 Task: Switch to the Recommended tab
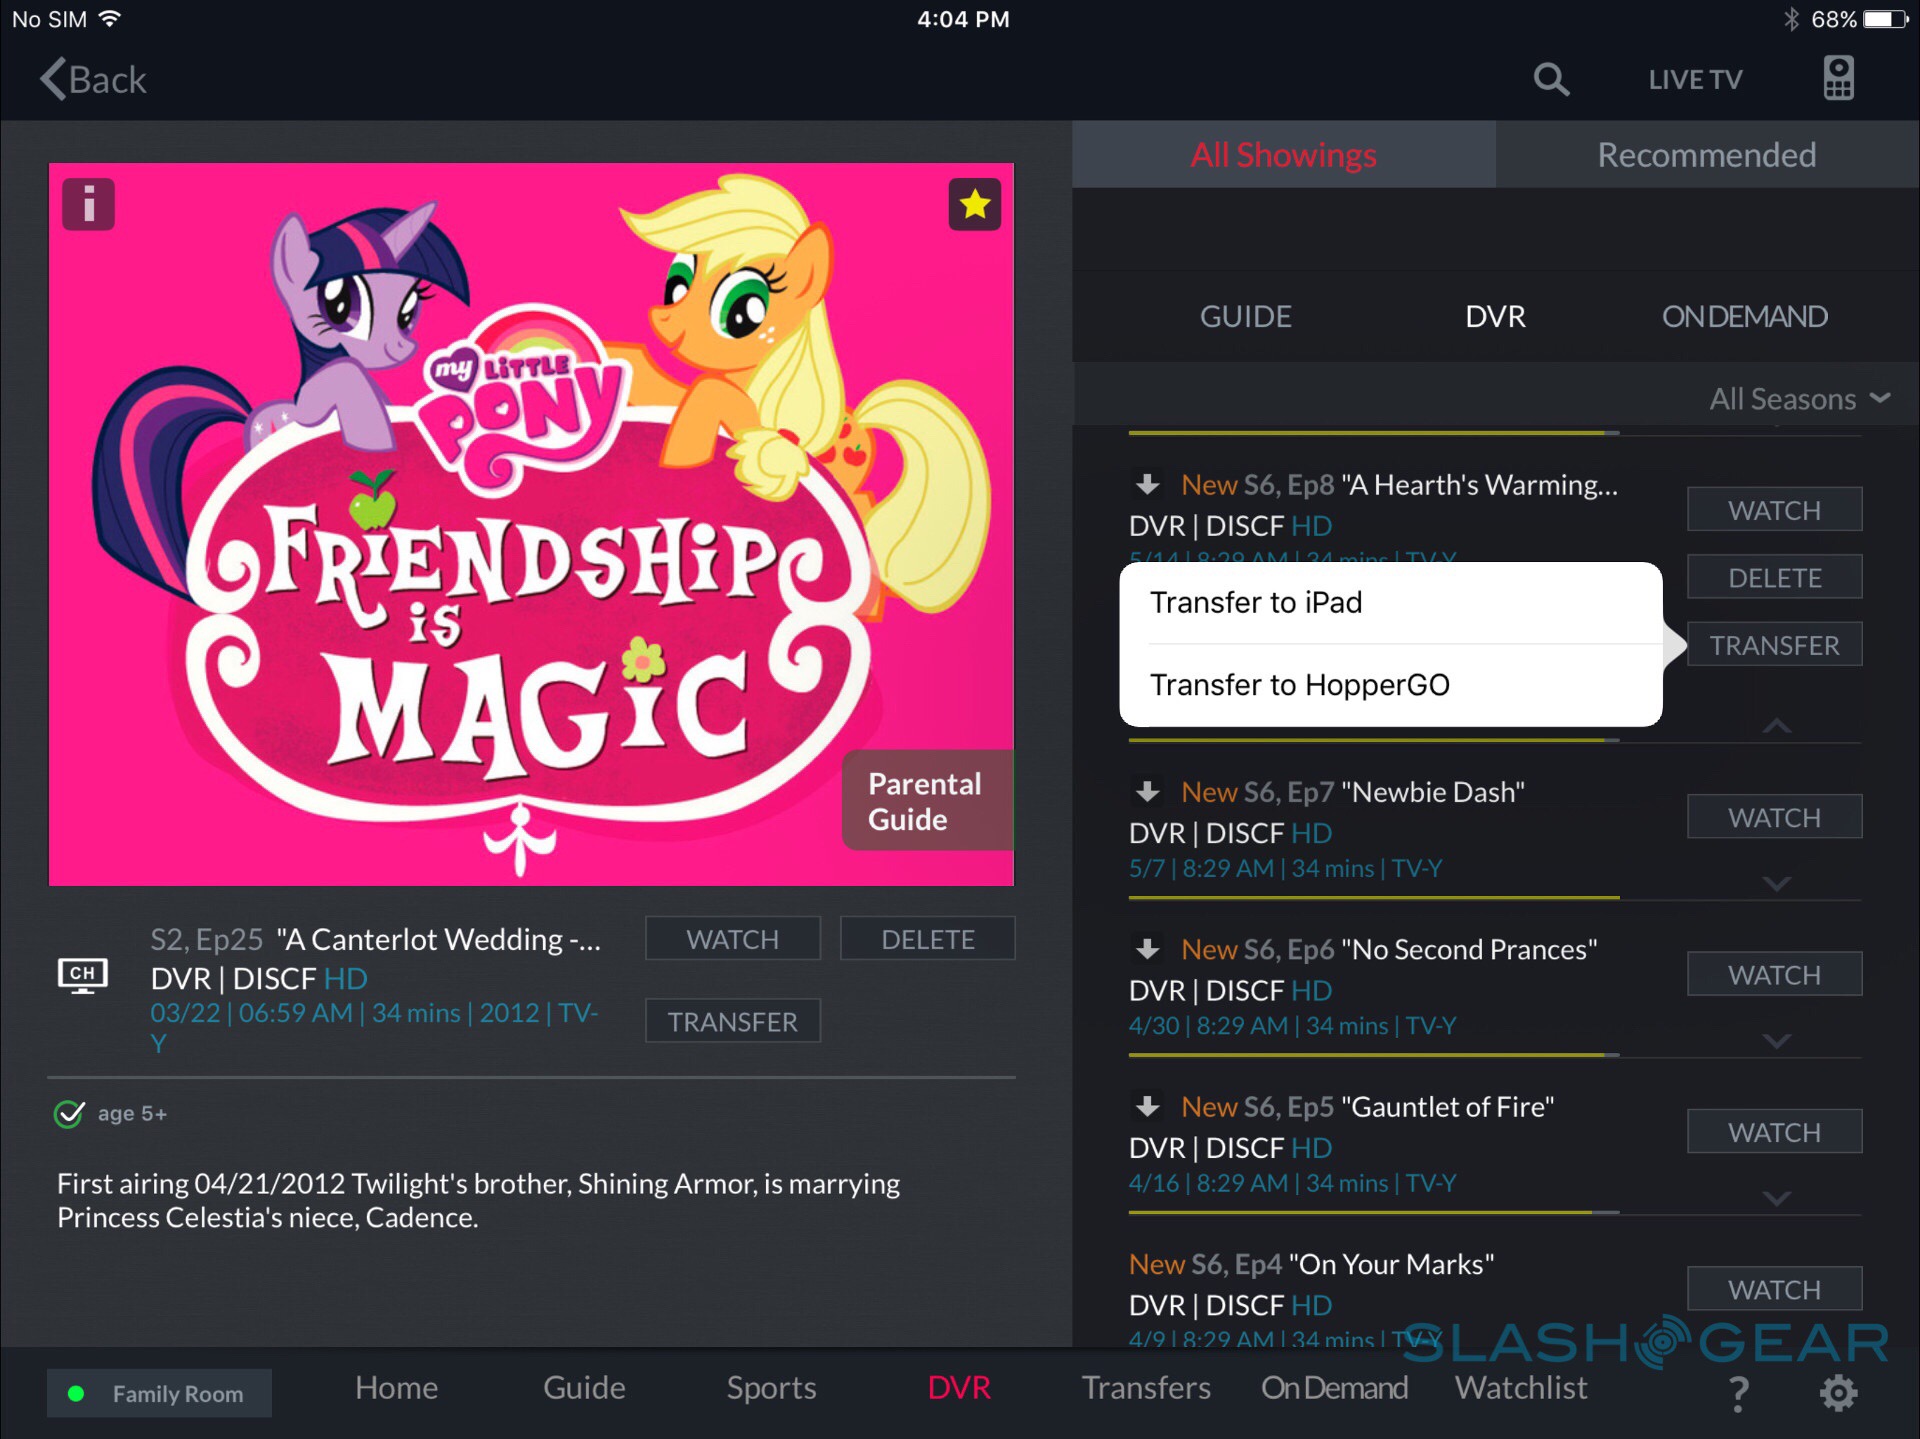(1706, 155)
